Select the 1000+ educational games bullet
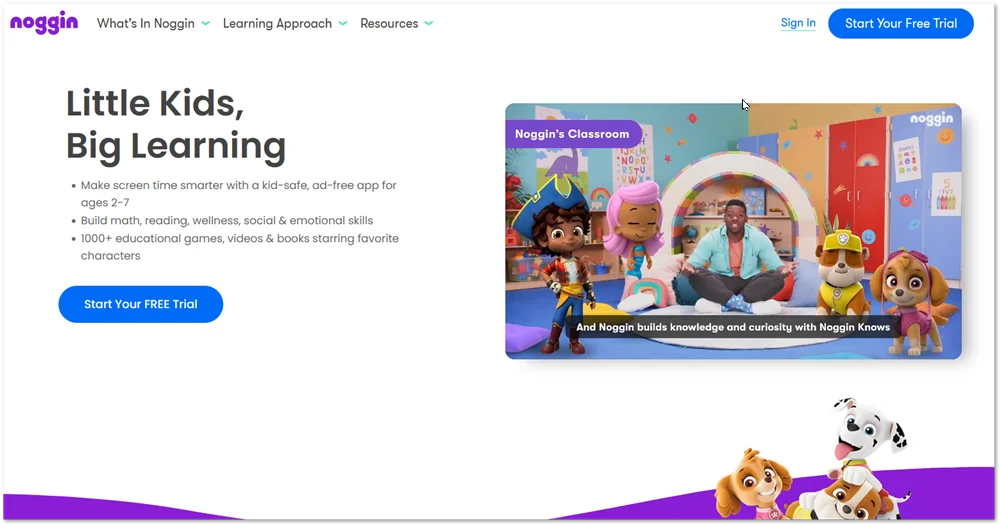1000x525 pixels. 239,246
